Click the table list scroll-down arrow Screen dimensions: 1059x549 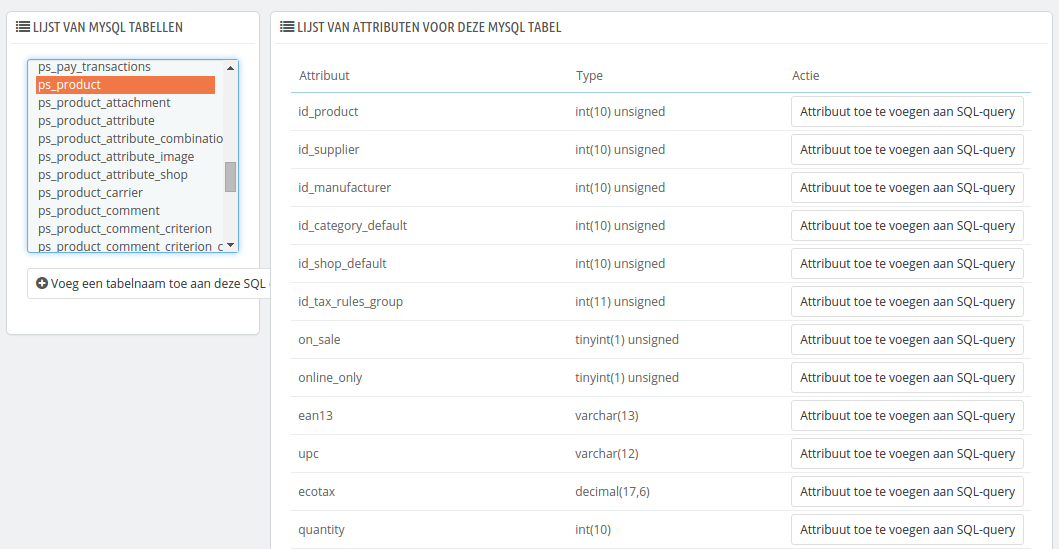pyautogui.click(x=230, y=245)
